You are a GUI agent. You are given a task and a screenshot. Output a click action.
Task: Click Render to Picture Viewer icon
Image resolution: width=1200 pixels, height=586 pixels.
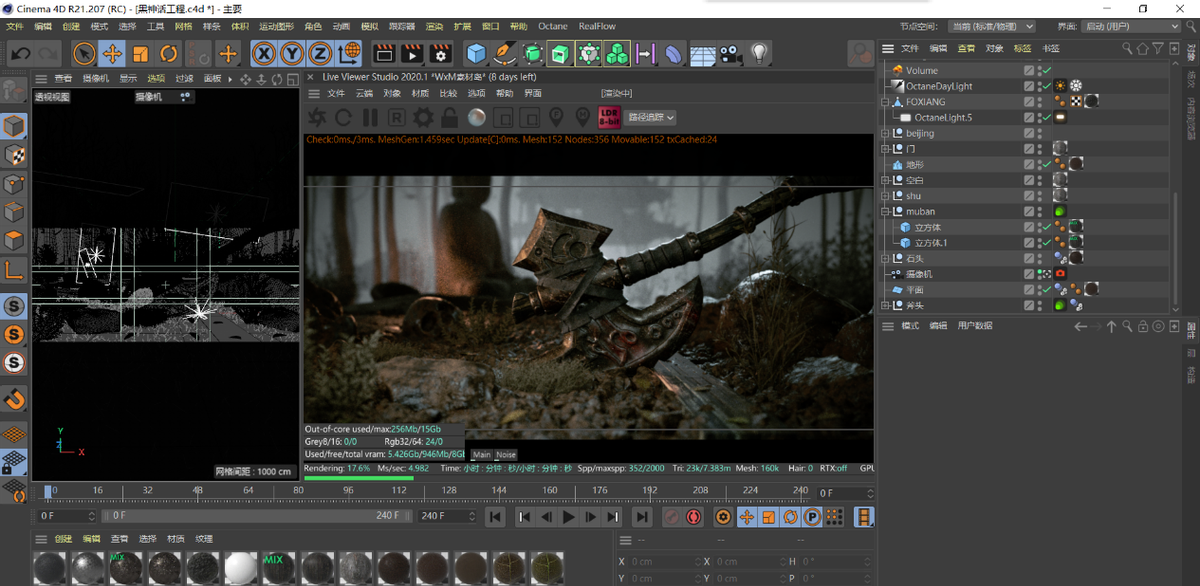click(x=411, y=53)
